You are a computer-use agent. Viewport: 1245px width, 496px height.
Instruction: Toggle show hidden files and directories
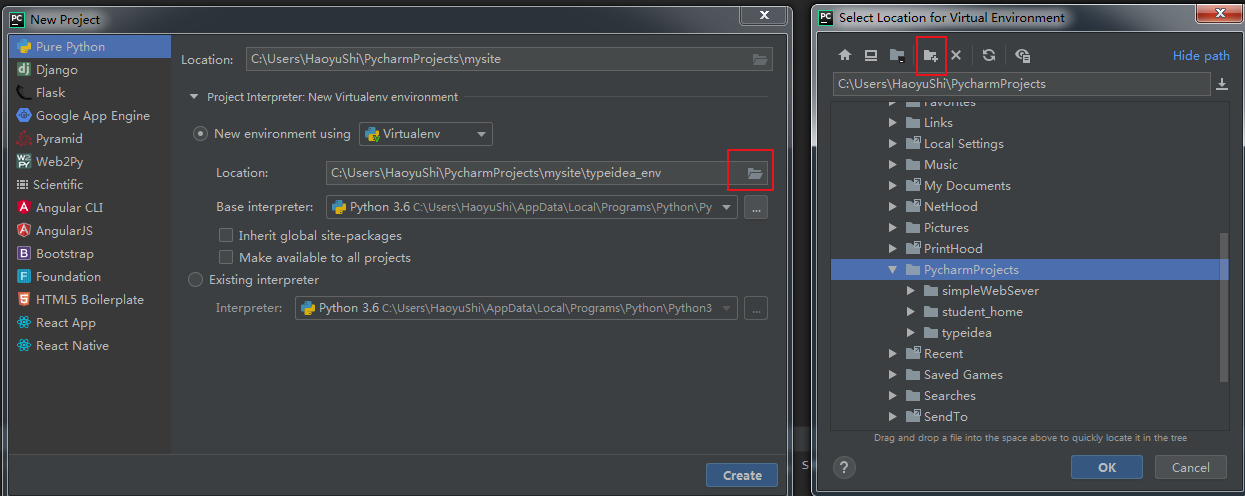click(1022, 56)
